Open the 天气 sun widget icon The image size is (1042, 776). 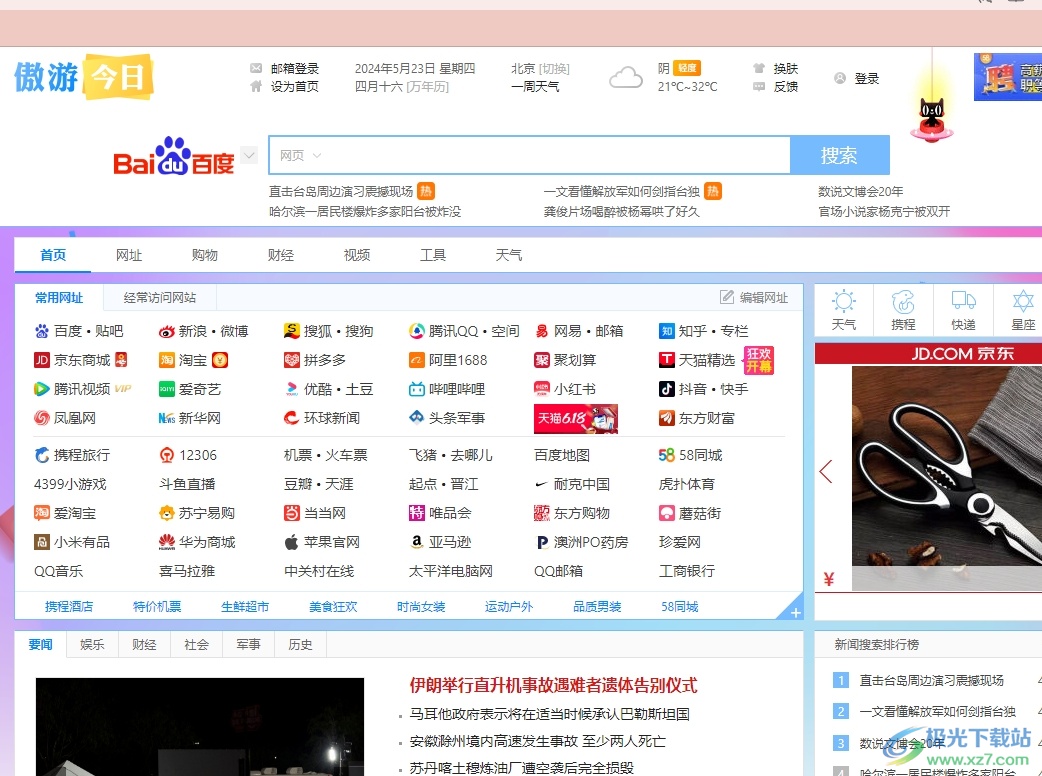click(x=844, y=301)
